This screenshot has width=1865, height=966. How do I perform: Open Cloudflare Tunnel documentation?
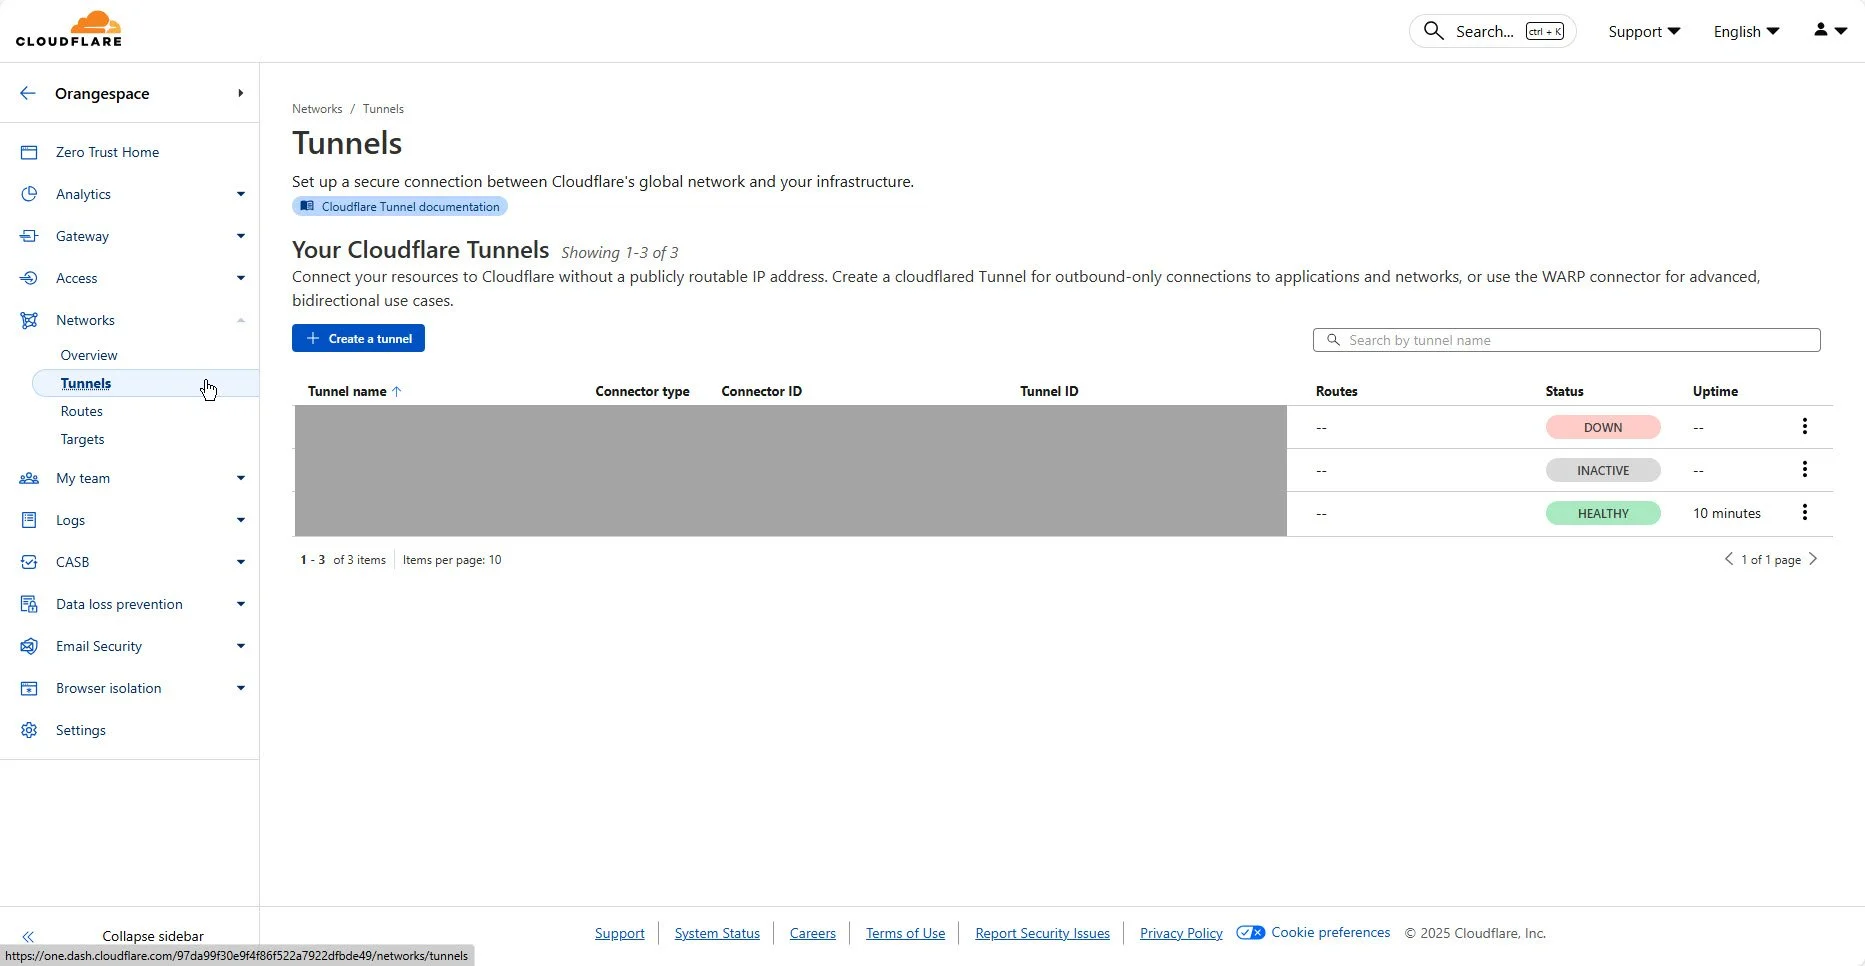[399, 206]
